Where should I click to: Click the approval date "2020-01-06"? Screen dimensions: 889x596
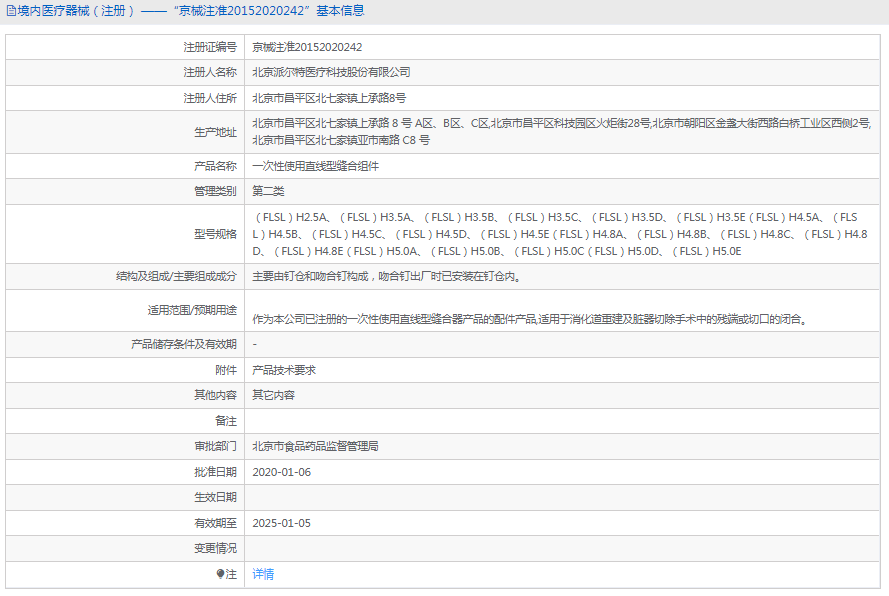[x=282, y=472]
